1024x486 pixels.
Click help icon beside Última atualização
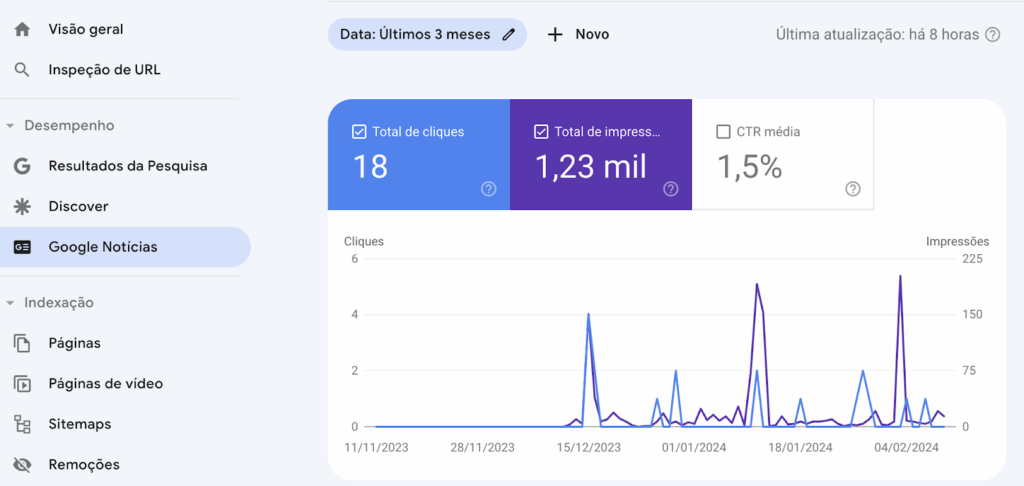(992, 34)
